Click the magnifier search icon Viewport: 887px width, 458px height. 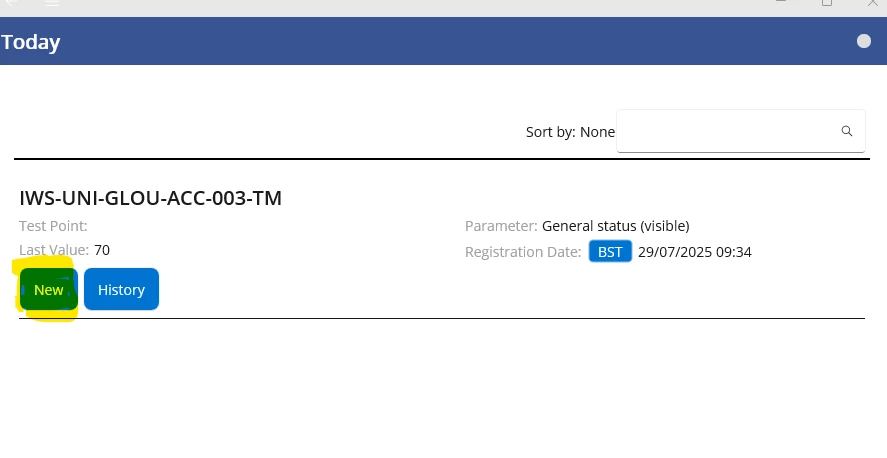click(x=846, y=131)
